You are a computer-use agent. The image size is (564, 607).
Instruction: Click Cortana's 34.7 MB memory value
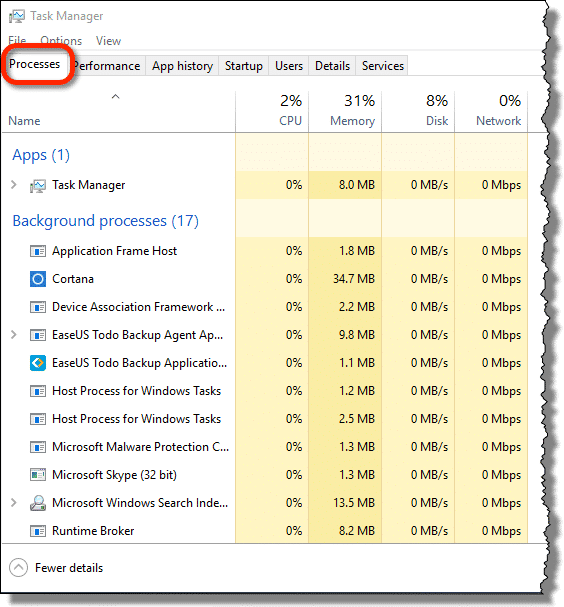pos(354,279)
